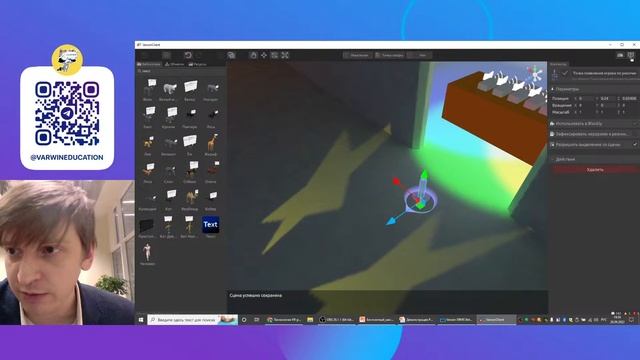640x360 pixels.
Task: Open the Cortana circle on the taskbar
Action: pos(244,320)
